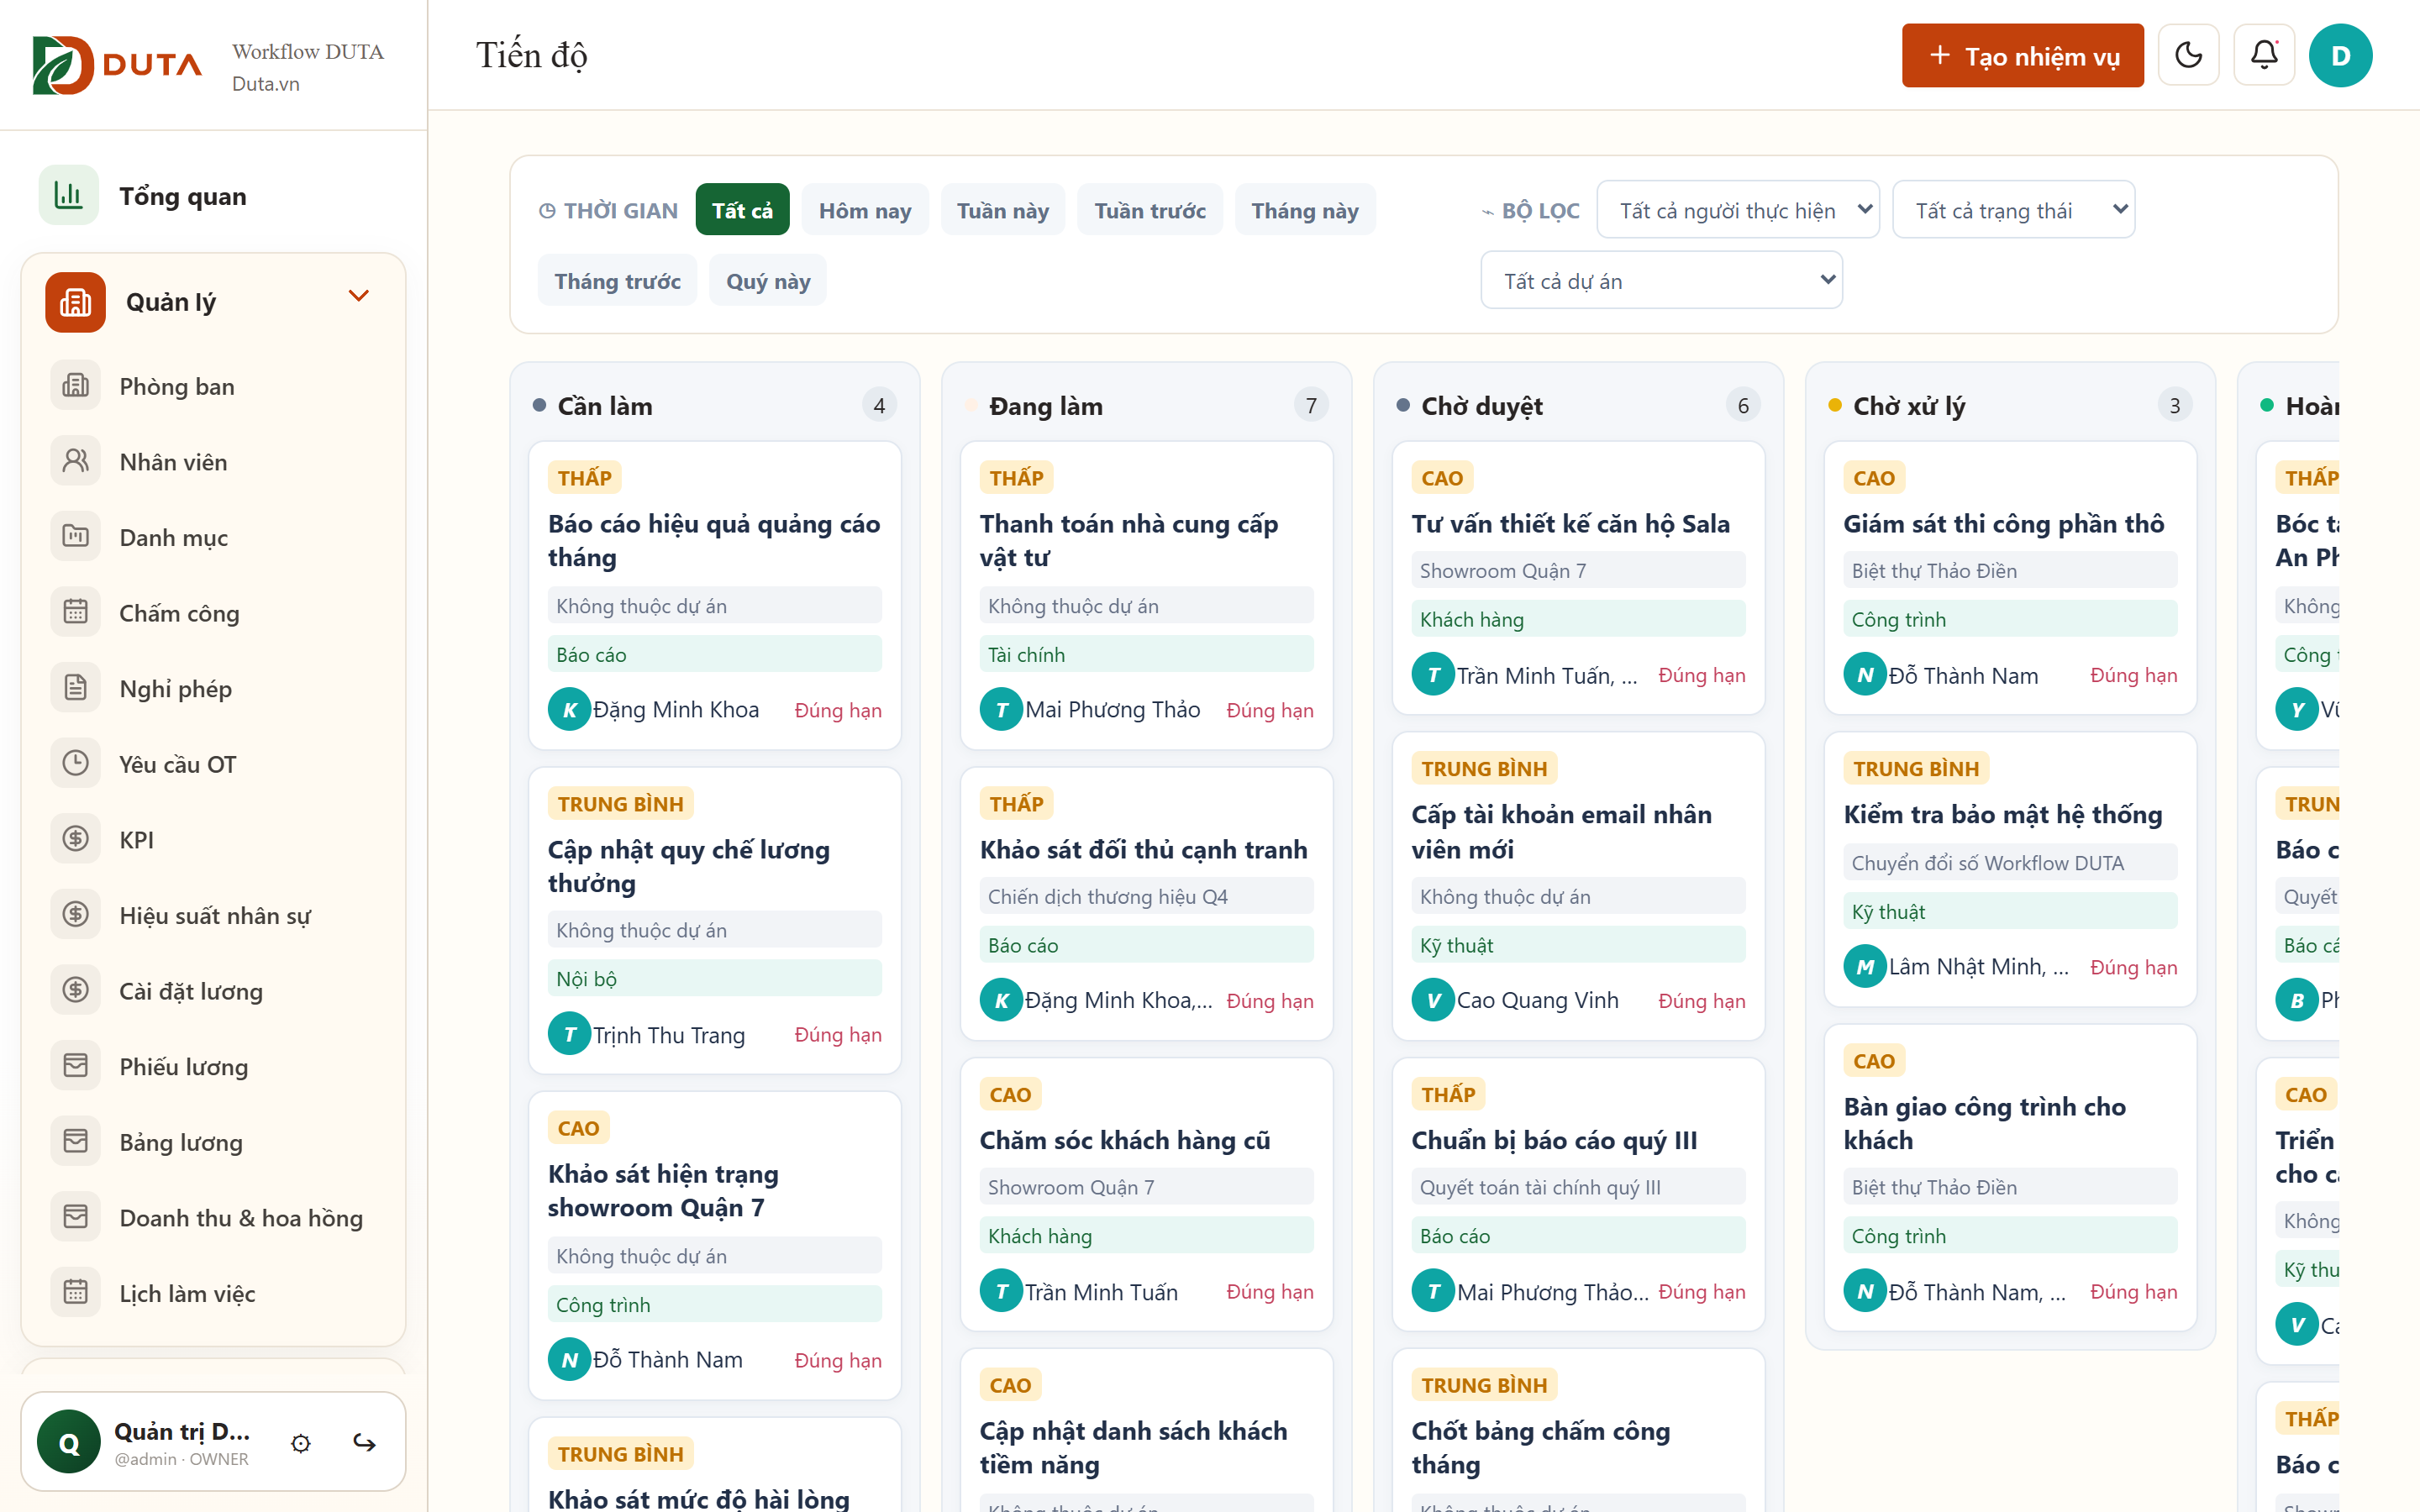Open Doanh thu & hoa hồng icon

click(76, 1217)
